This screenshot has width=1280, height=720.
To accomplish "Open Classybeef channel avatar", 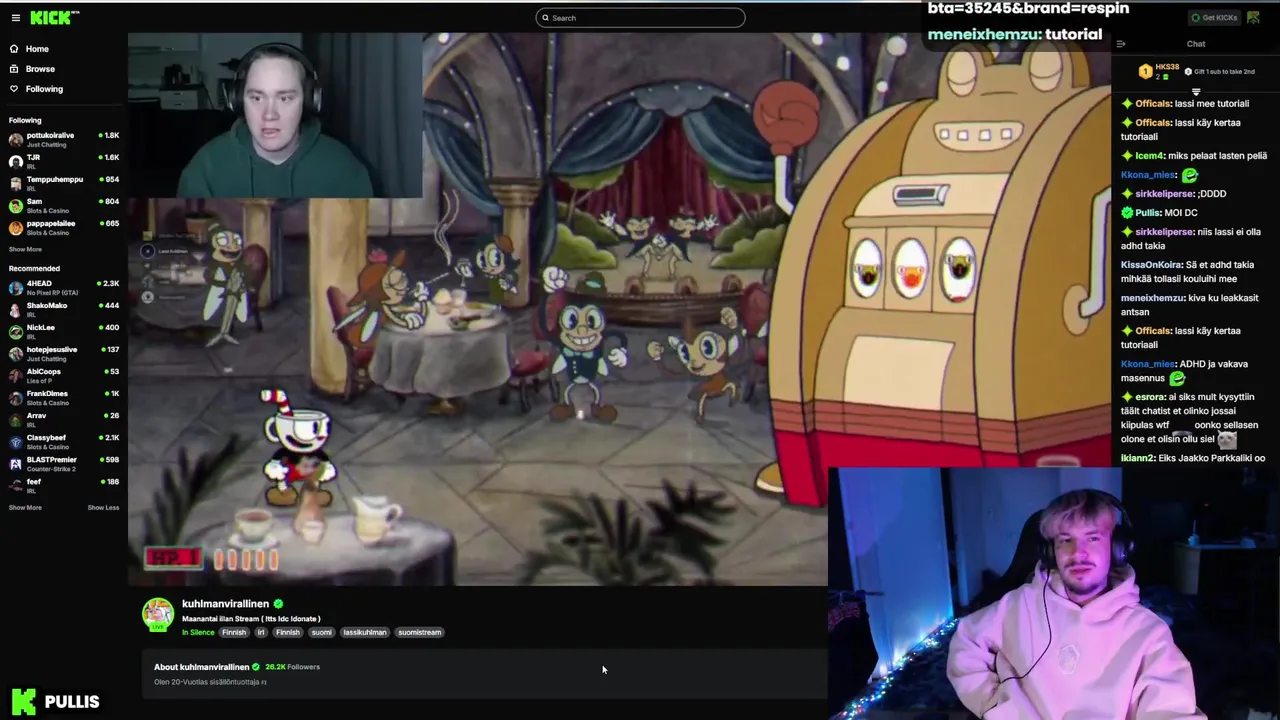I will point(16,442).
